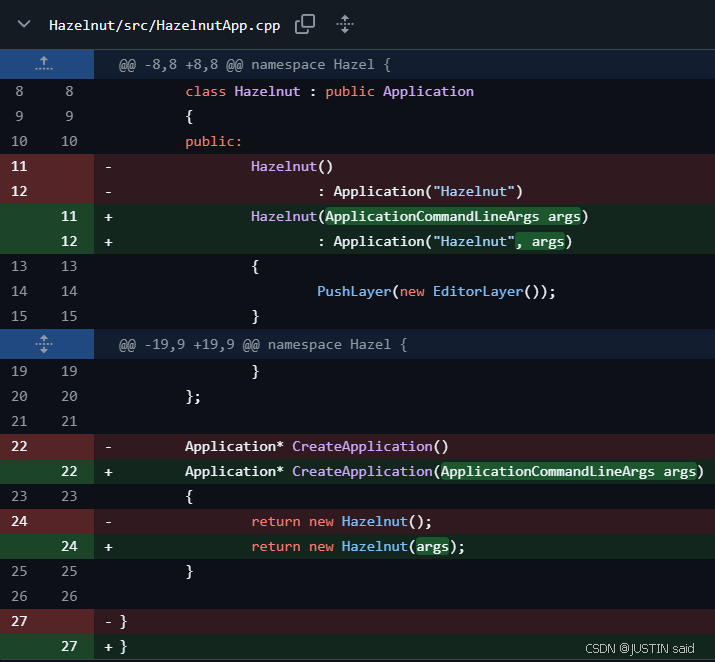The image size is (715, 662).
Task: Expand hidden lines between lines 15 and 19
Action: click(x=44, y=344)
